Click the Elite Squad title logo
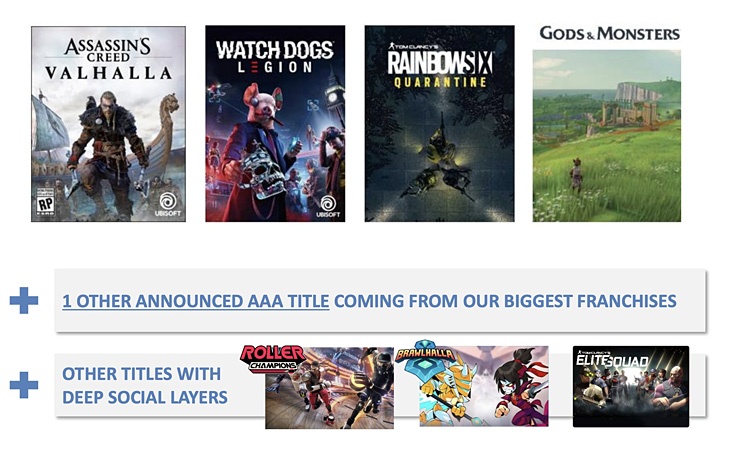 pos(612,360)
